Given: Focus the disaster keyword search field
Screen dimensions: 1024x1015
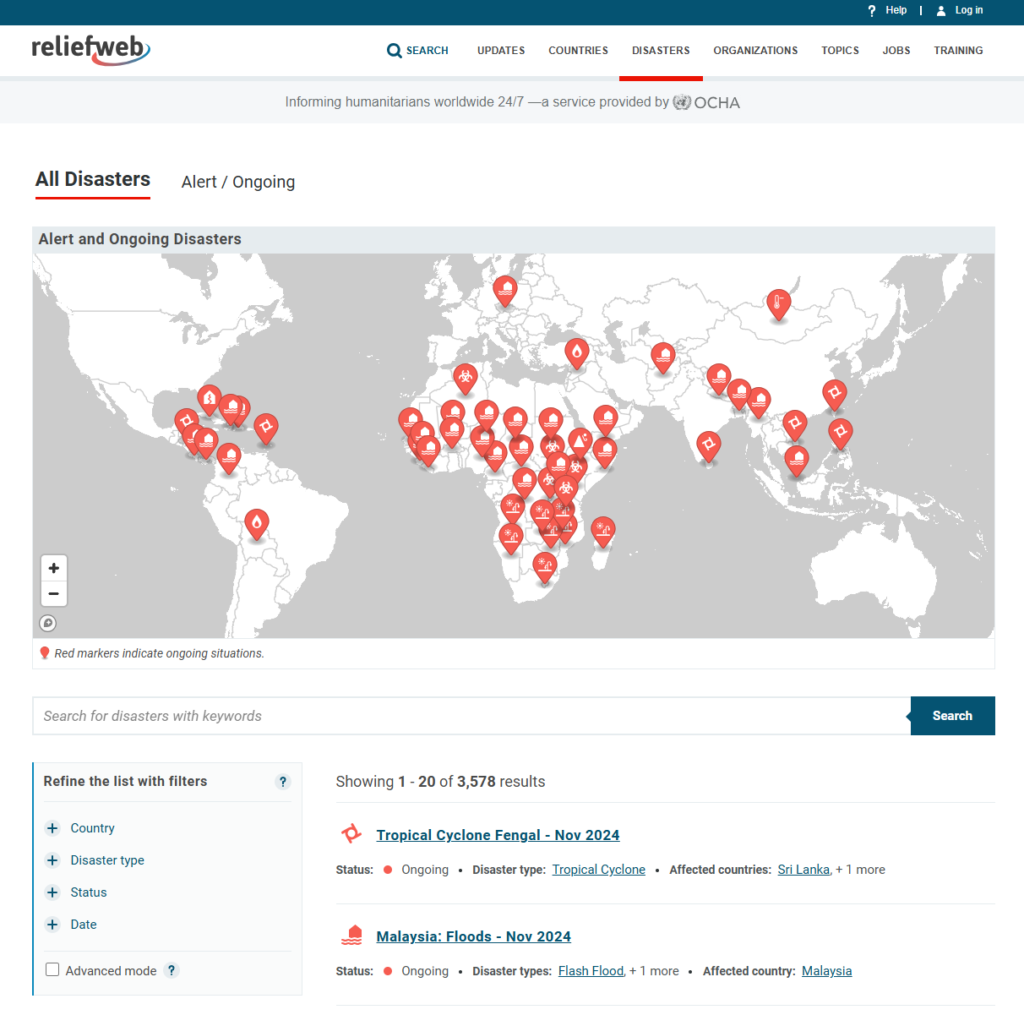Looking at the screenshot, I should click(x=472, y=715).
